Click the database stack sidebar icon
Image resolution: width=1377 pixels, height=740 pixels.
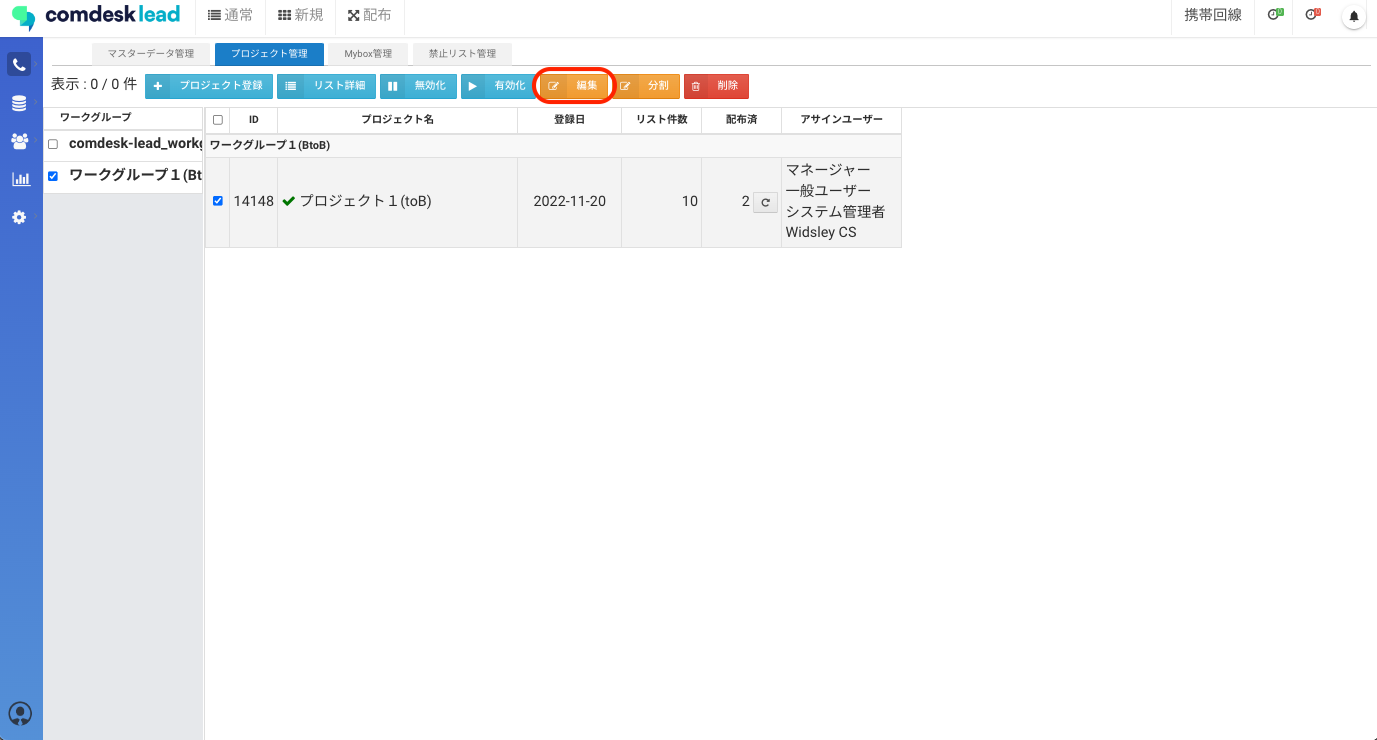pyautogui.click(x=19, y=104)
